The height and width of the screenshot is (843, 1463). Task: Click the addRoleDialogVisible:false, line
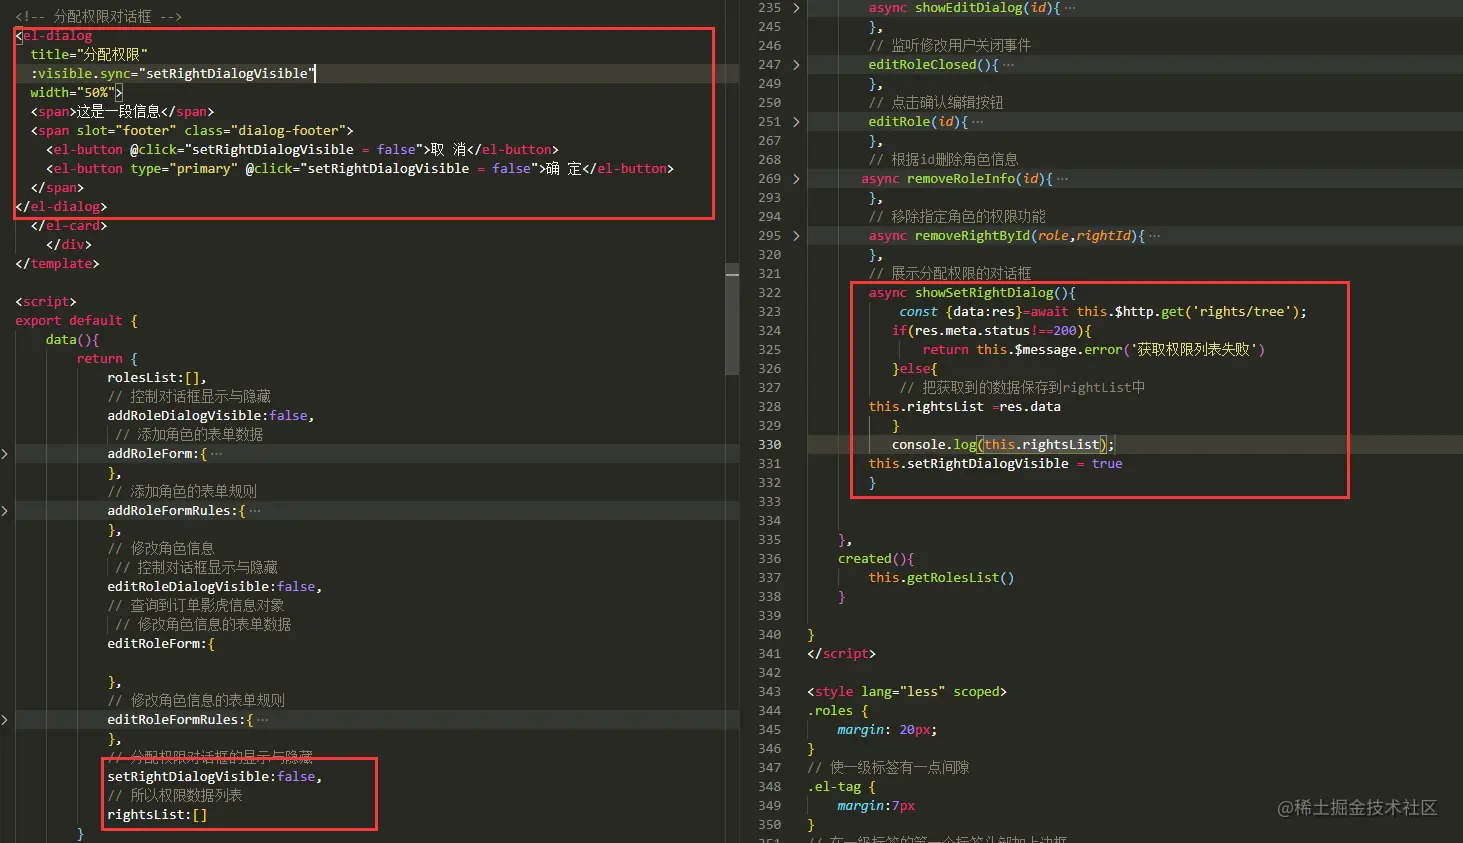pyautogui.click(x=211, y=415)
